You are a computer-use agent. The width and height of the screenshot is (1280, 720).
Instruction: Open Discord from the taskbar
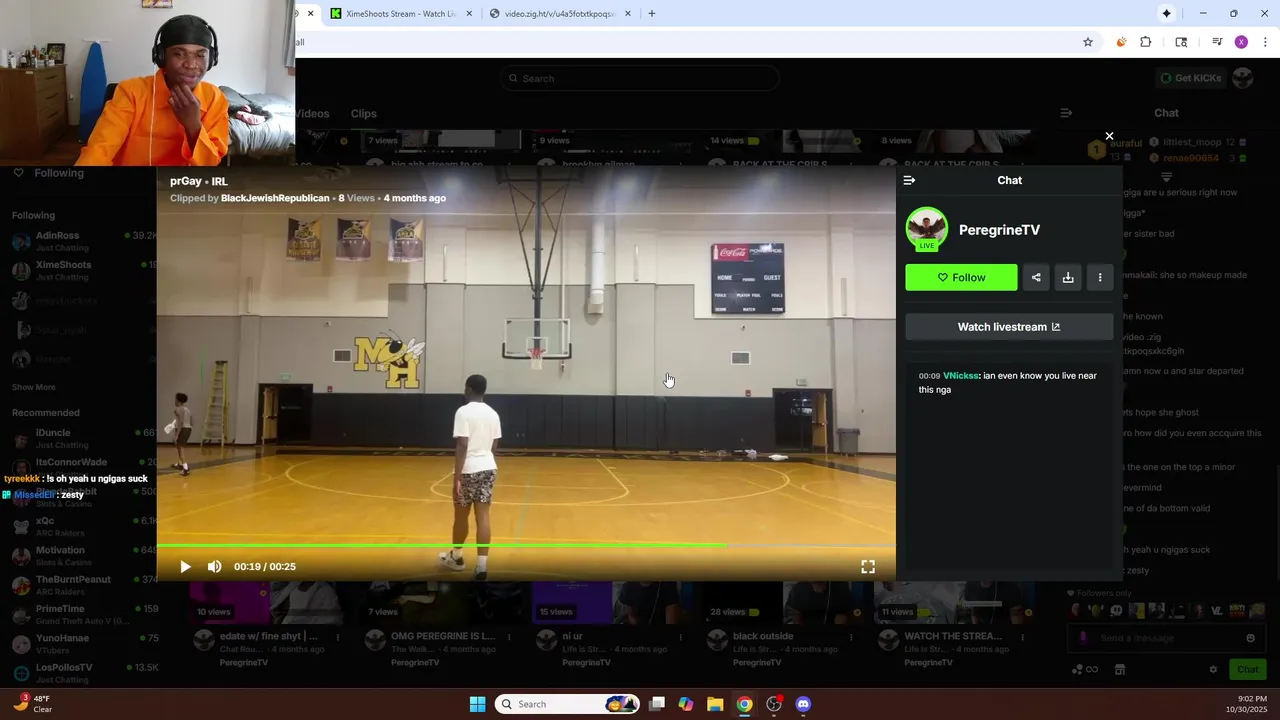[803, 704]
